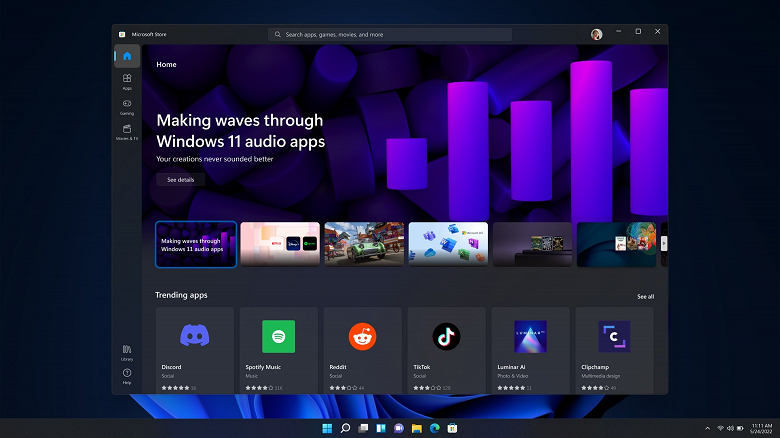780x438 pixels.
Task: Open the Apps section in the sidebar
Action: coord(127,82)
